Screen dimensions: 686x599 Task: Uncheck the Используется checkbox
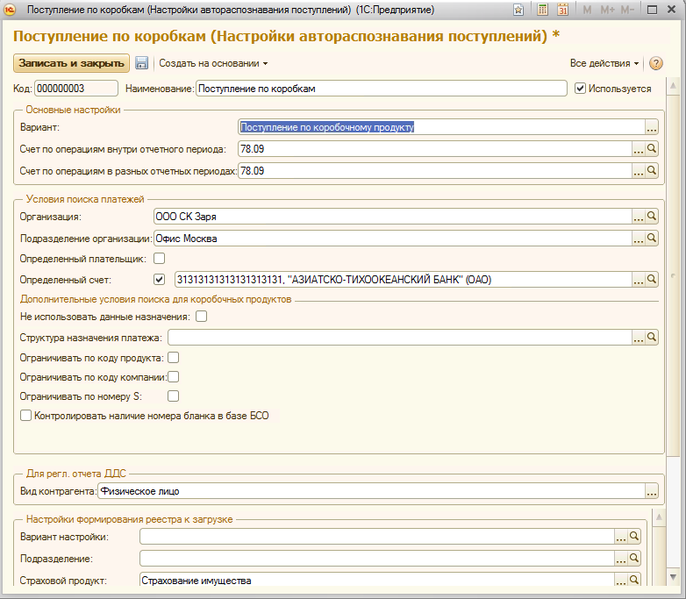pos(581,88)
